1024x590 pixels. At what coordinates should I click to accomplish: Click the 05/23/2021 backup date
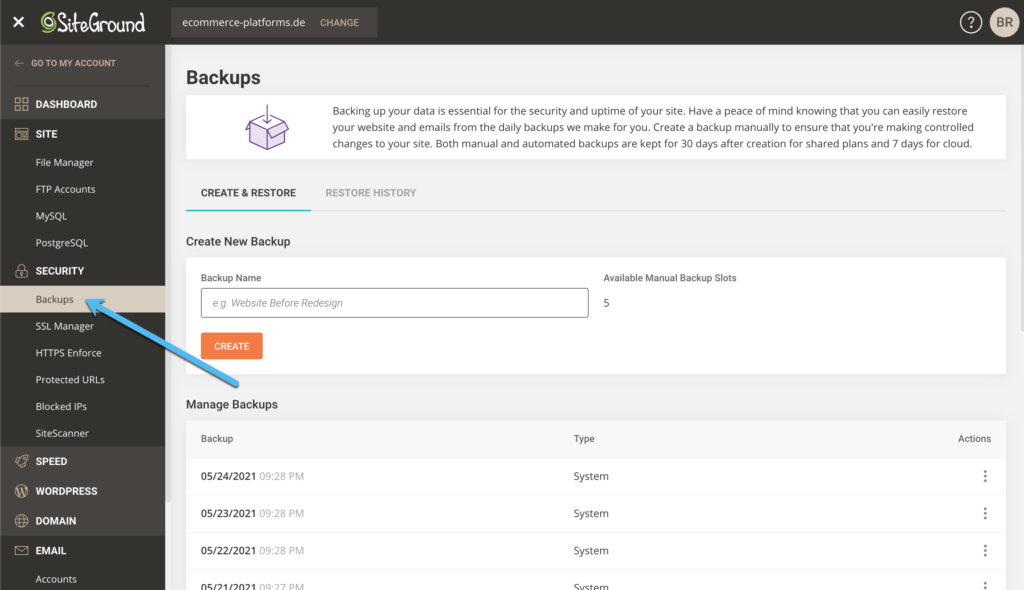(228, 514)
